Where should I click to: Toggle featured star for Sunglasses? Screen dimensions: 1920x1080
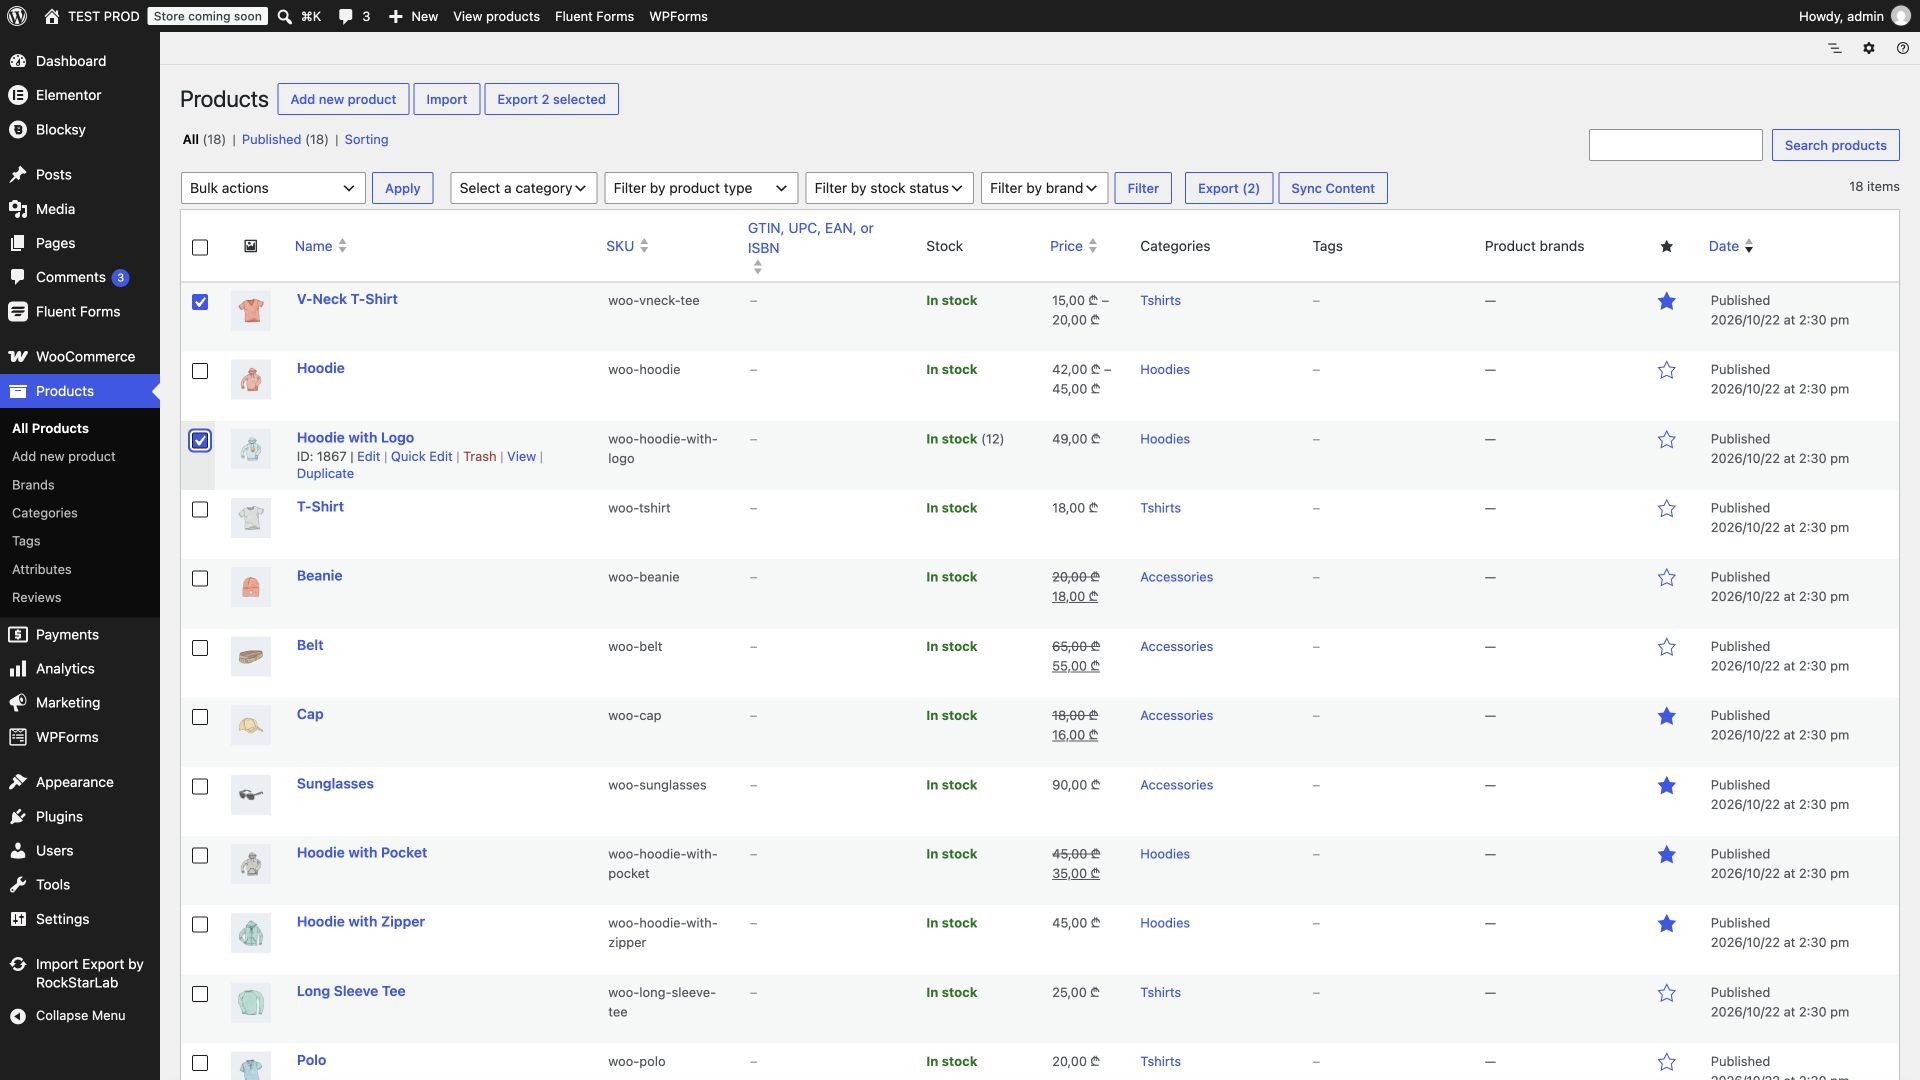(1666, 786)
